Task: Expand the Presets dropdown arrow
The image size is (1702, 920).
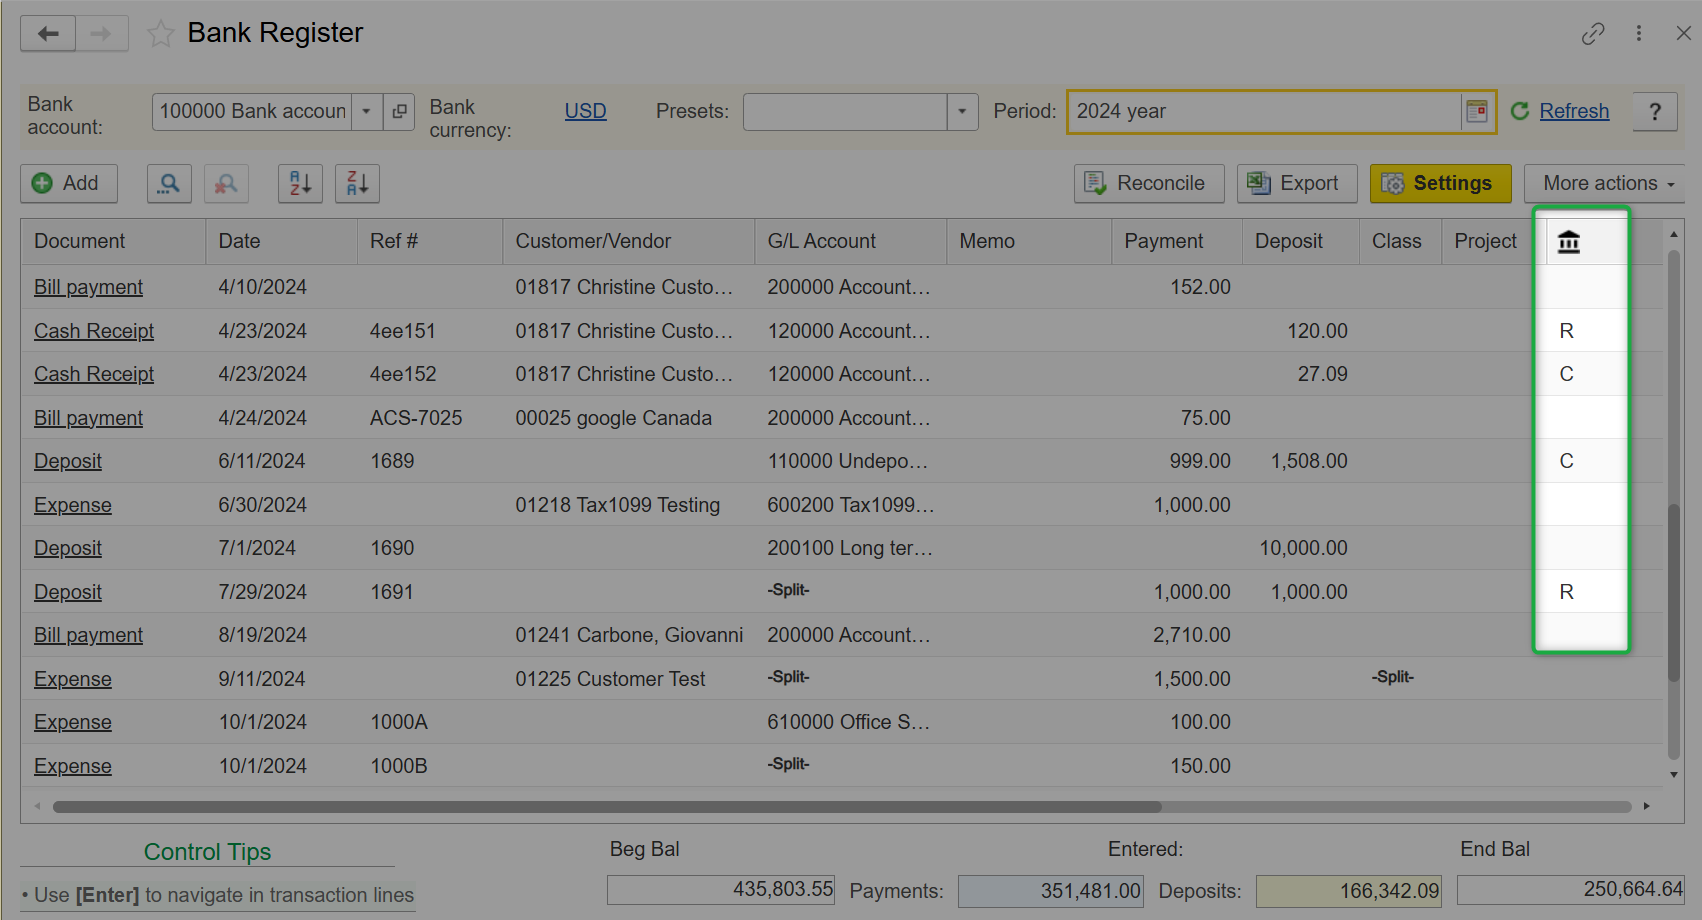Action: click(962, 112)
